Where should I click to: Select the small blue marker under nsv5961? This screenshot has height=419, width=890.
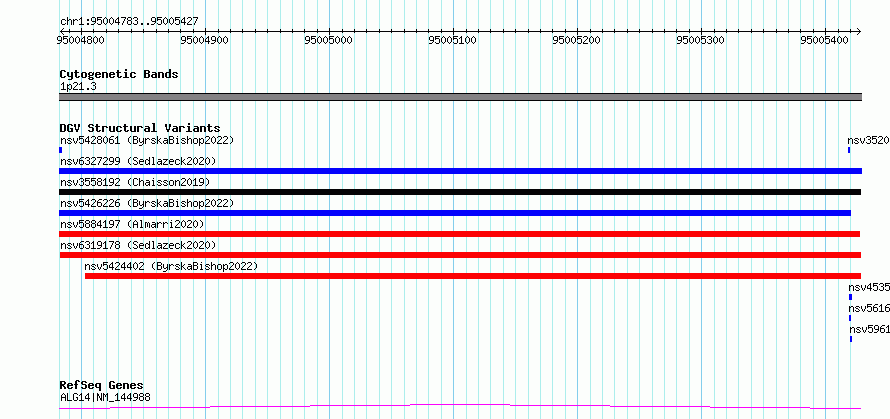coord(851,339)
